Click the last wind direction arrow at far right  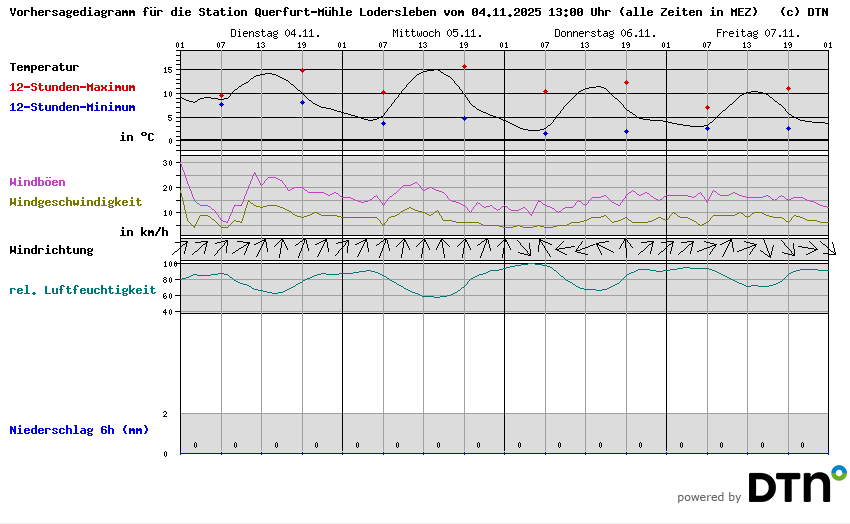click(828, 247)
